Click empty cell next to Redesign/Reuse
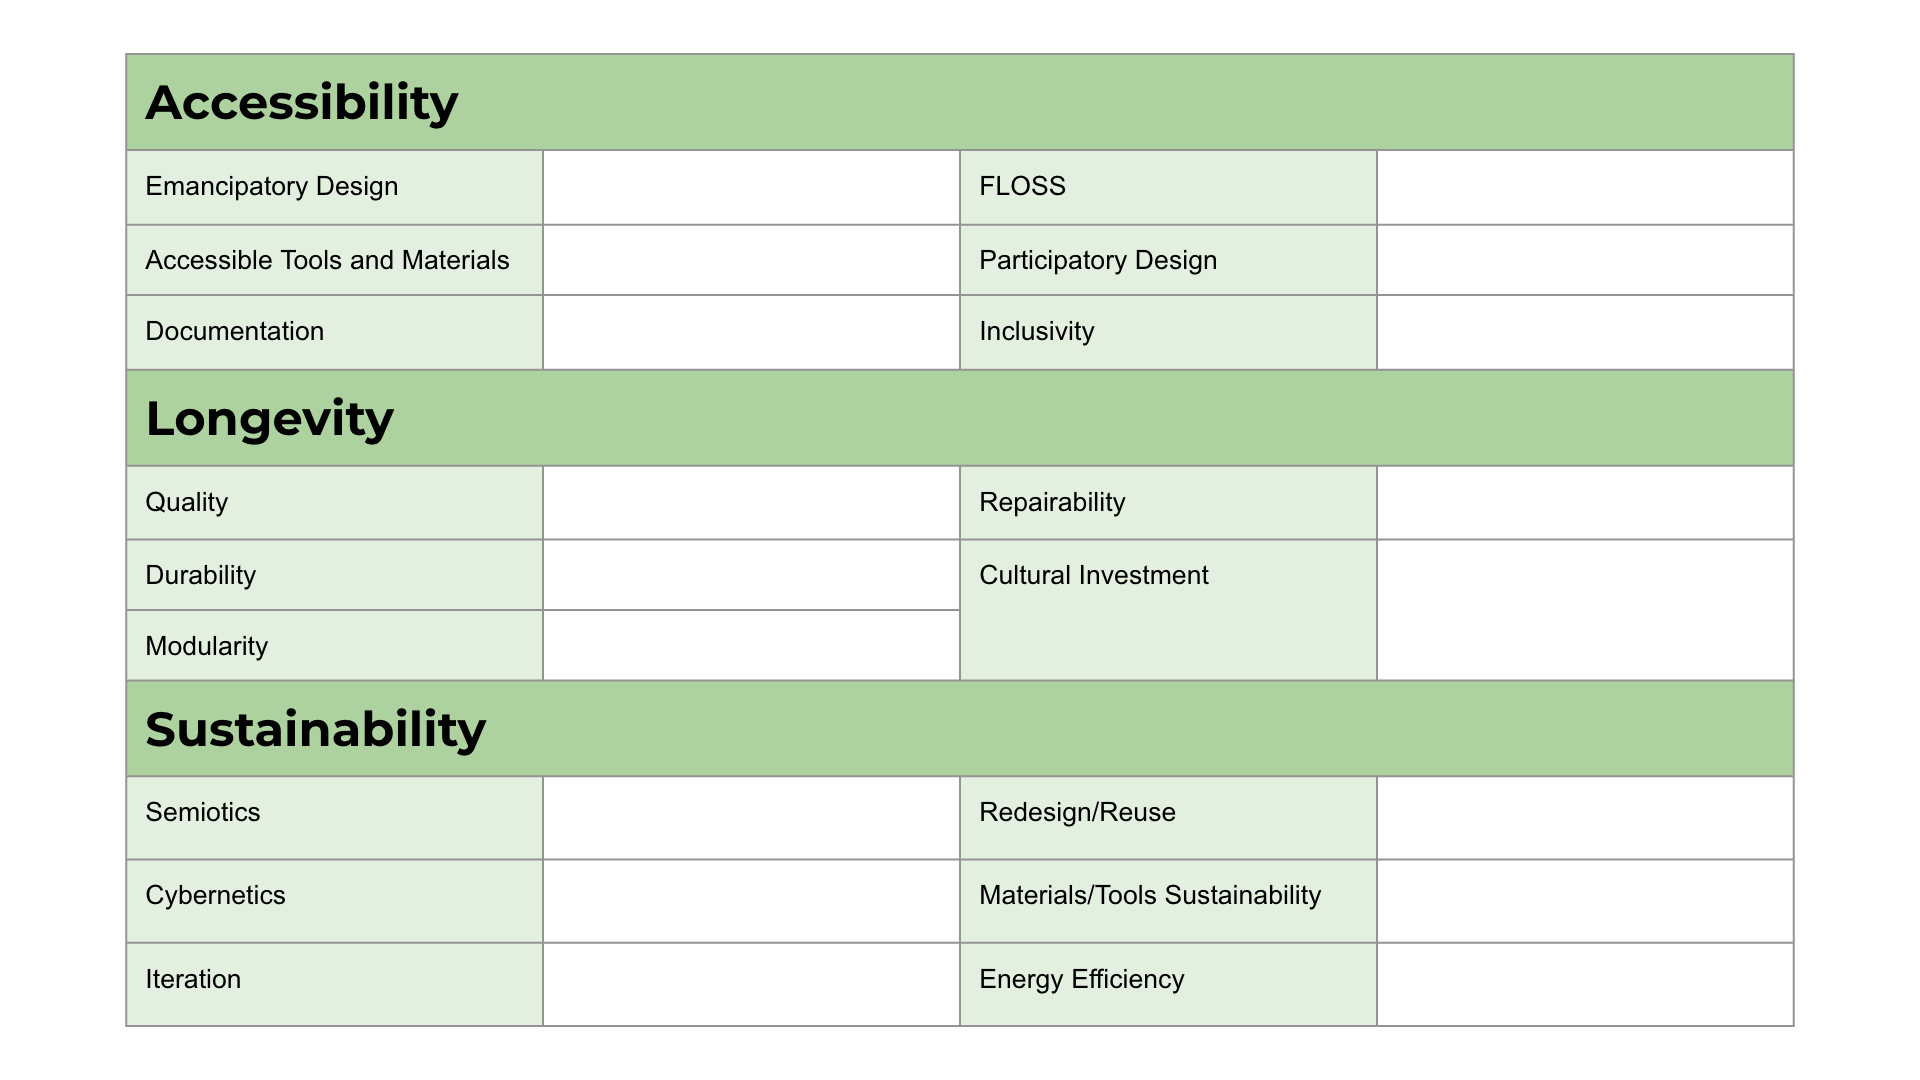This screenshot has width=1920, height=1080. pos(1585,818)
